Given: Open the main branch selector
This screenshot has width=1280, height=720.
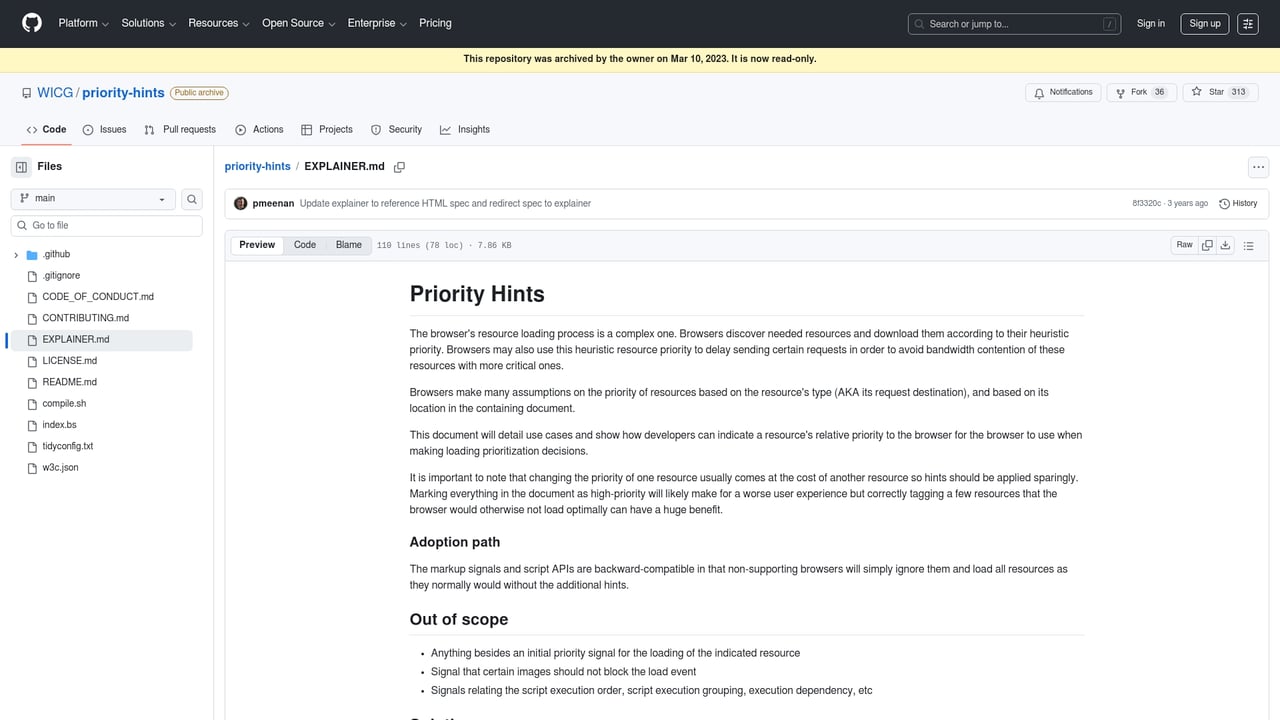Looking at the screenshot, I should [x=92, y=198].
